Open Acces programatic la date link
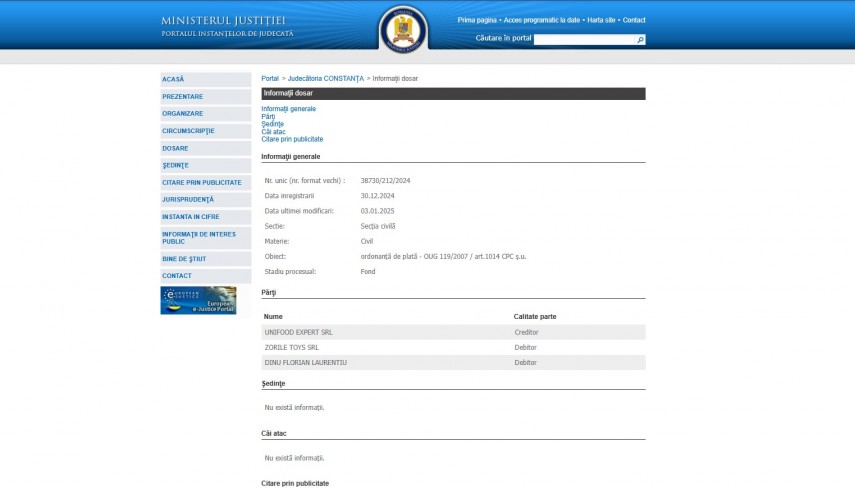This screenshot has width=855, height=488. tap(542, 20)
